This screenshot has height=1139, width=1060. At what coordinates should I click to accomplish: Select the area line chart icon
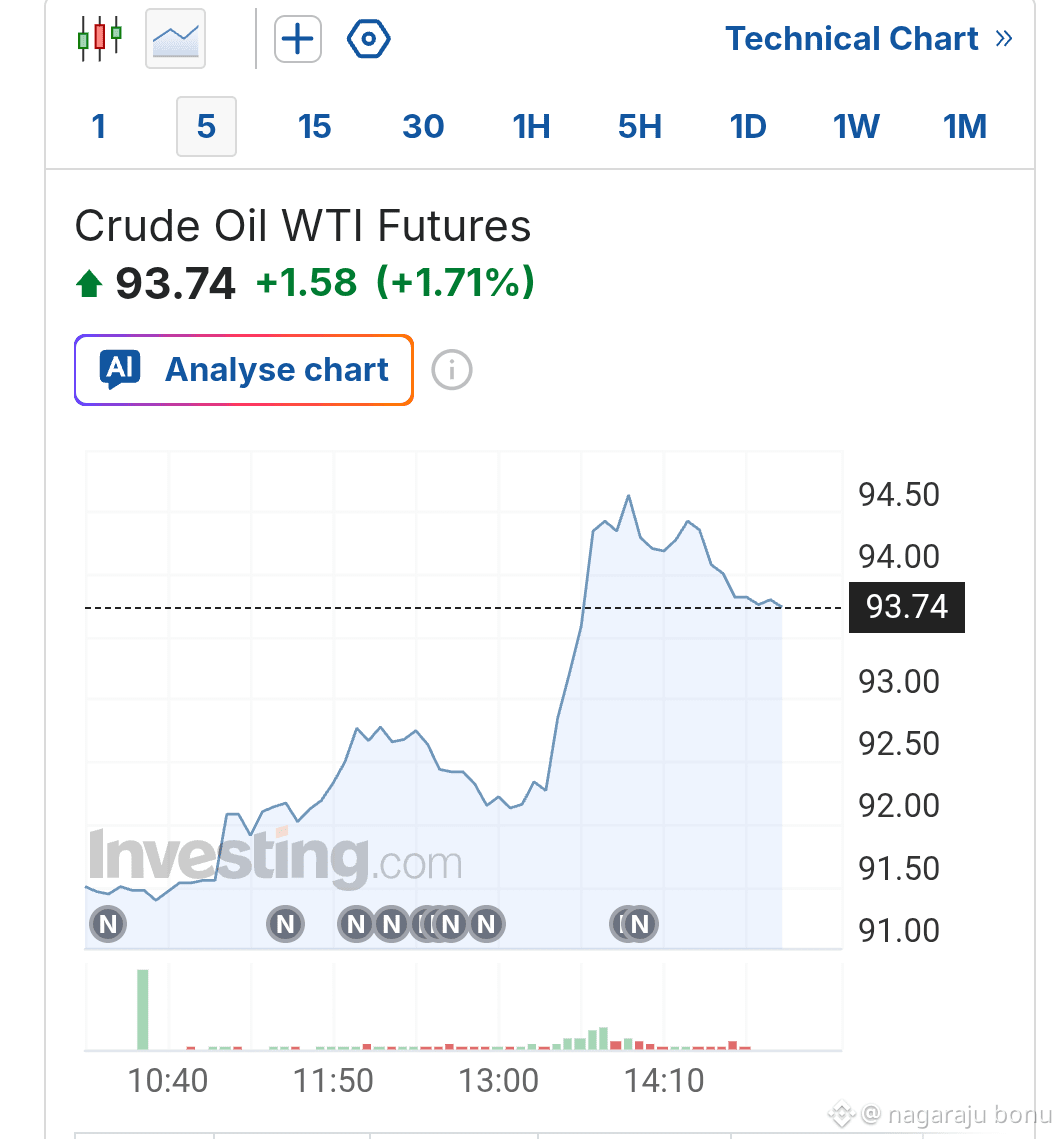coord(176,39)
